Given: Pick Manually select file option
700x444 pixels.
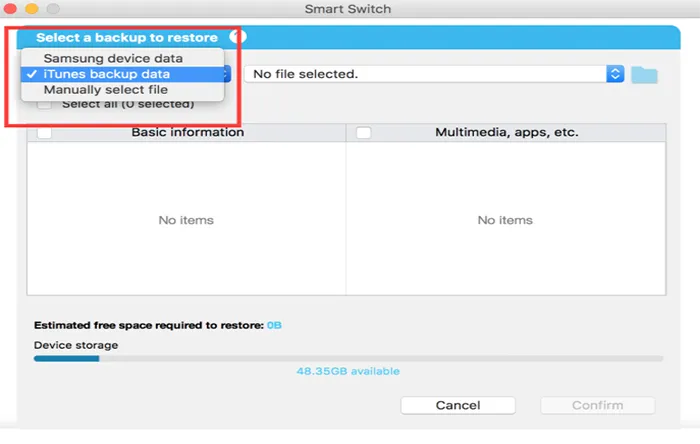Looking at the screenshot, I should tap(120, 89).
